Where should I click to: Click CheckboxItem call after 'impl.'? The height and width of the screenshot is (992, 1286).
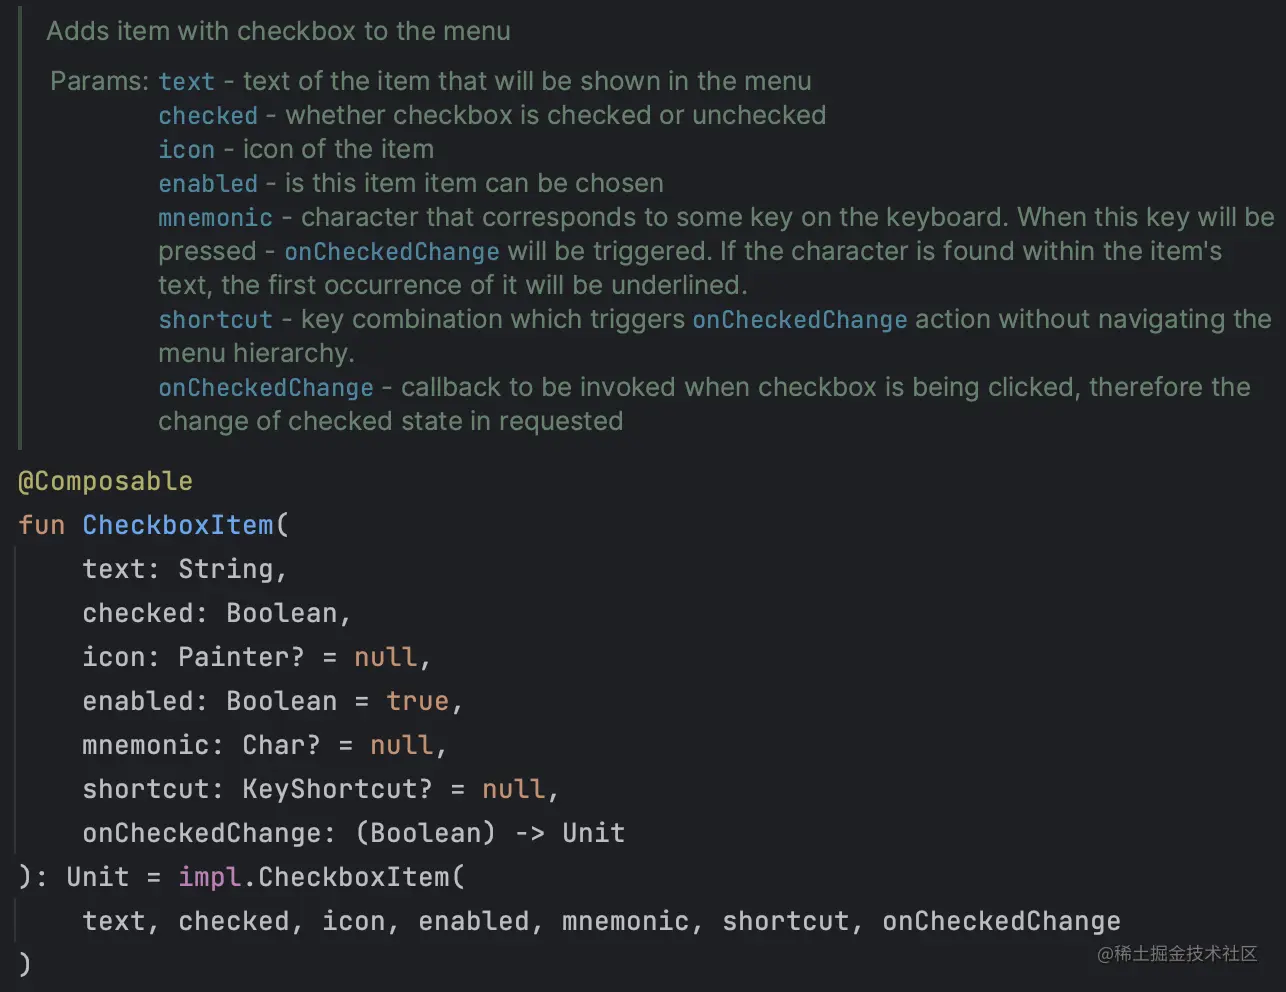point(354,877)
